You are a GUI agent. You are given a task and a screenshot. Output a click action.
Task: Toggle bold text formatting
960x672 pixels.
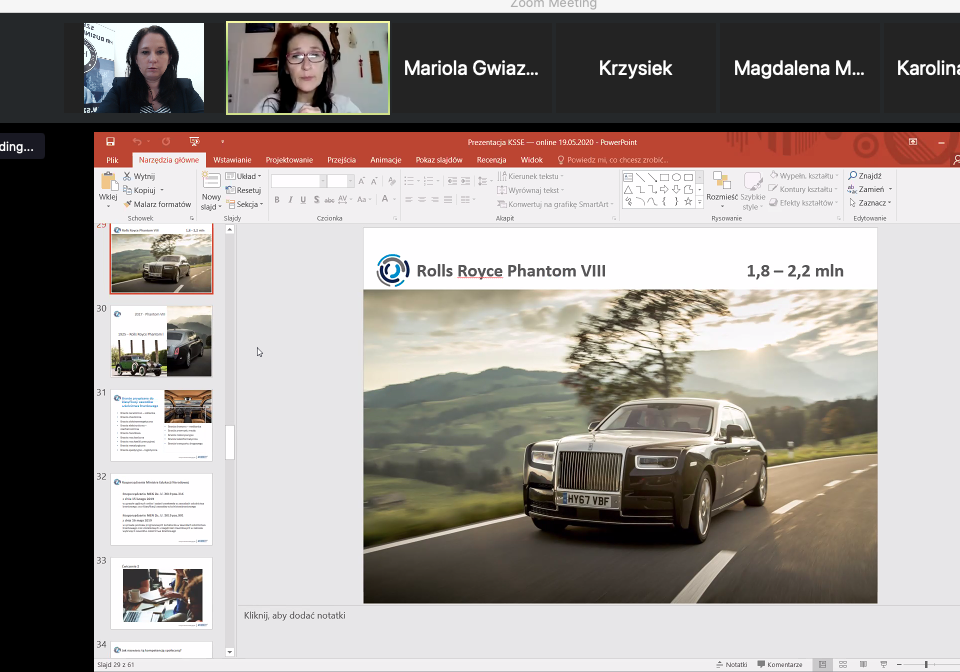[277, 199]
